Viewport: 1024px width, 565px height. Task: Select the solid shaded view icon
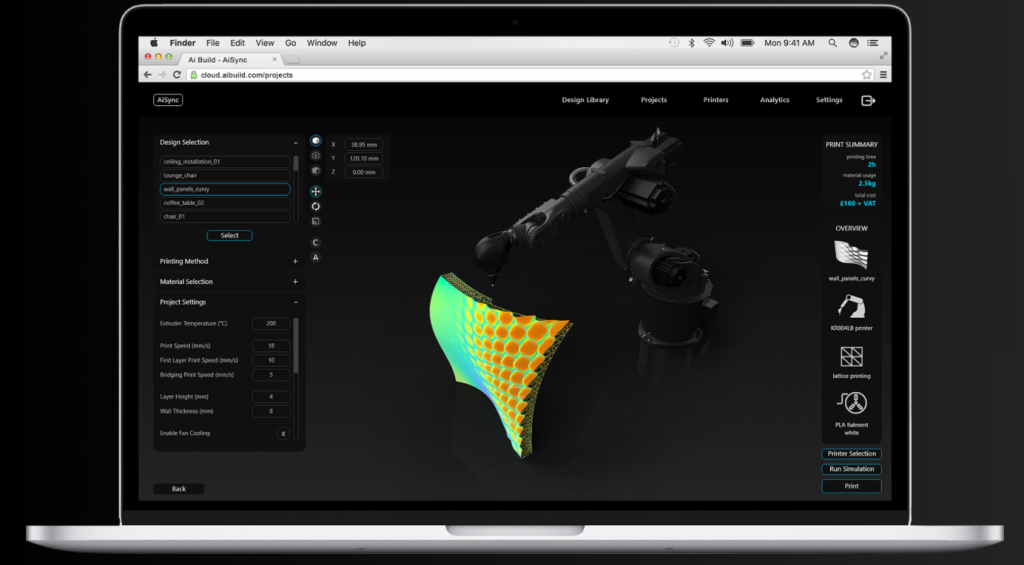(315, 141)
